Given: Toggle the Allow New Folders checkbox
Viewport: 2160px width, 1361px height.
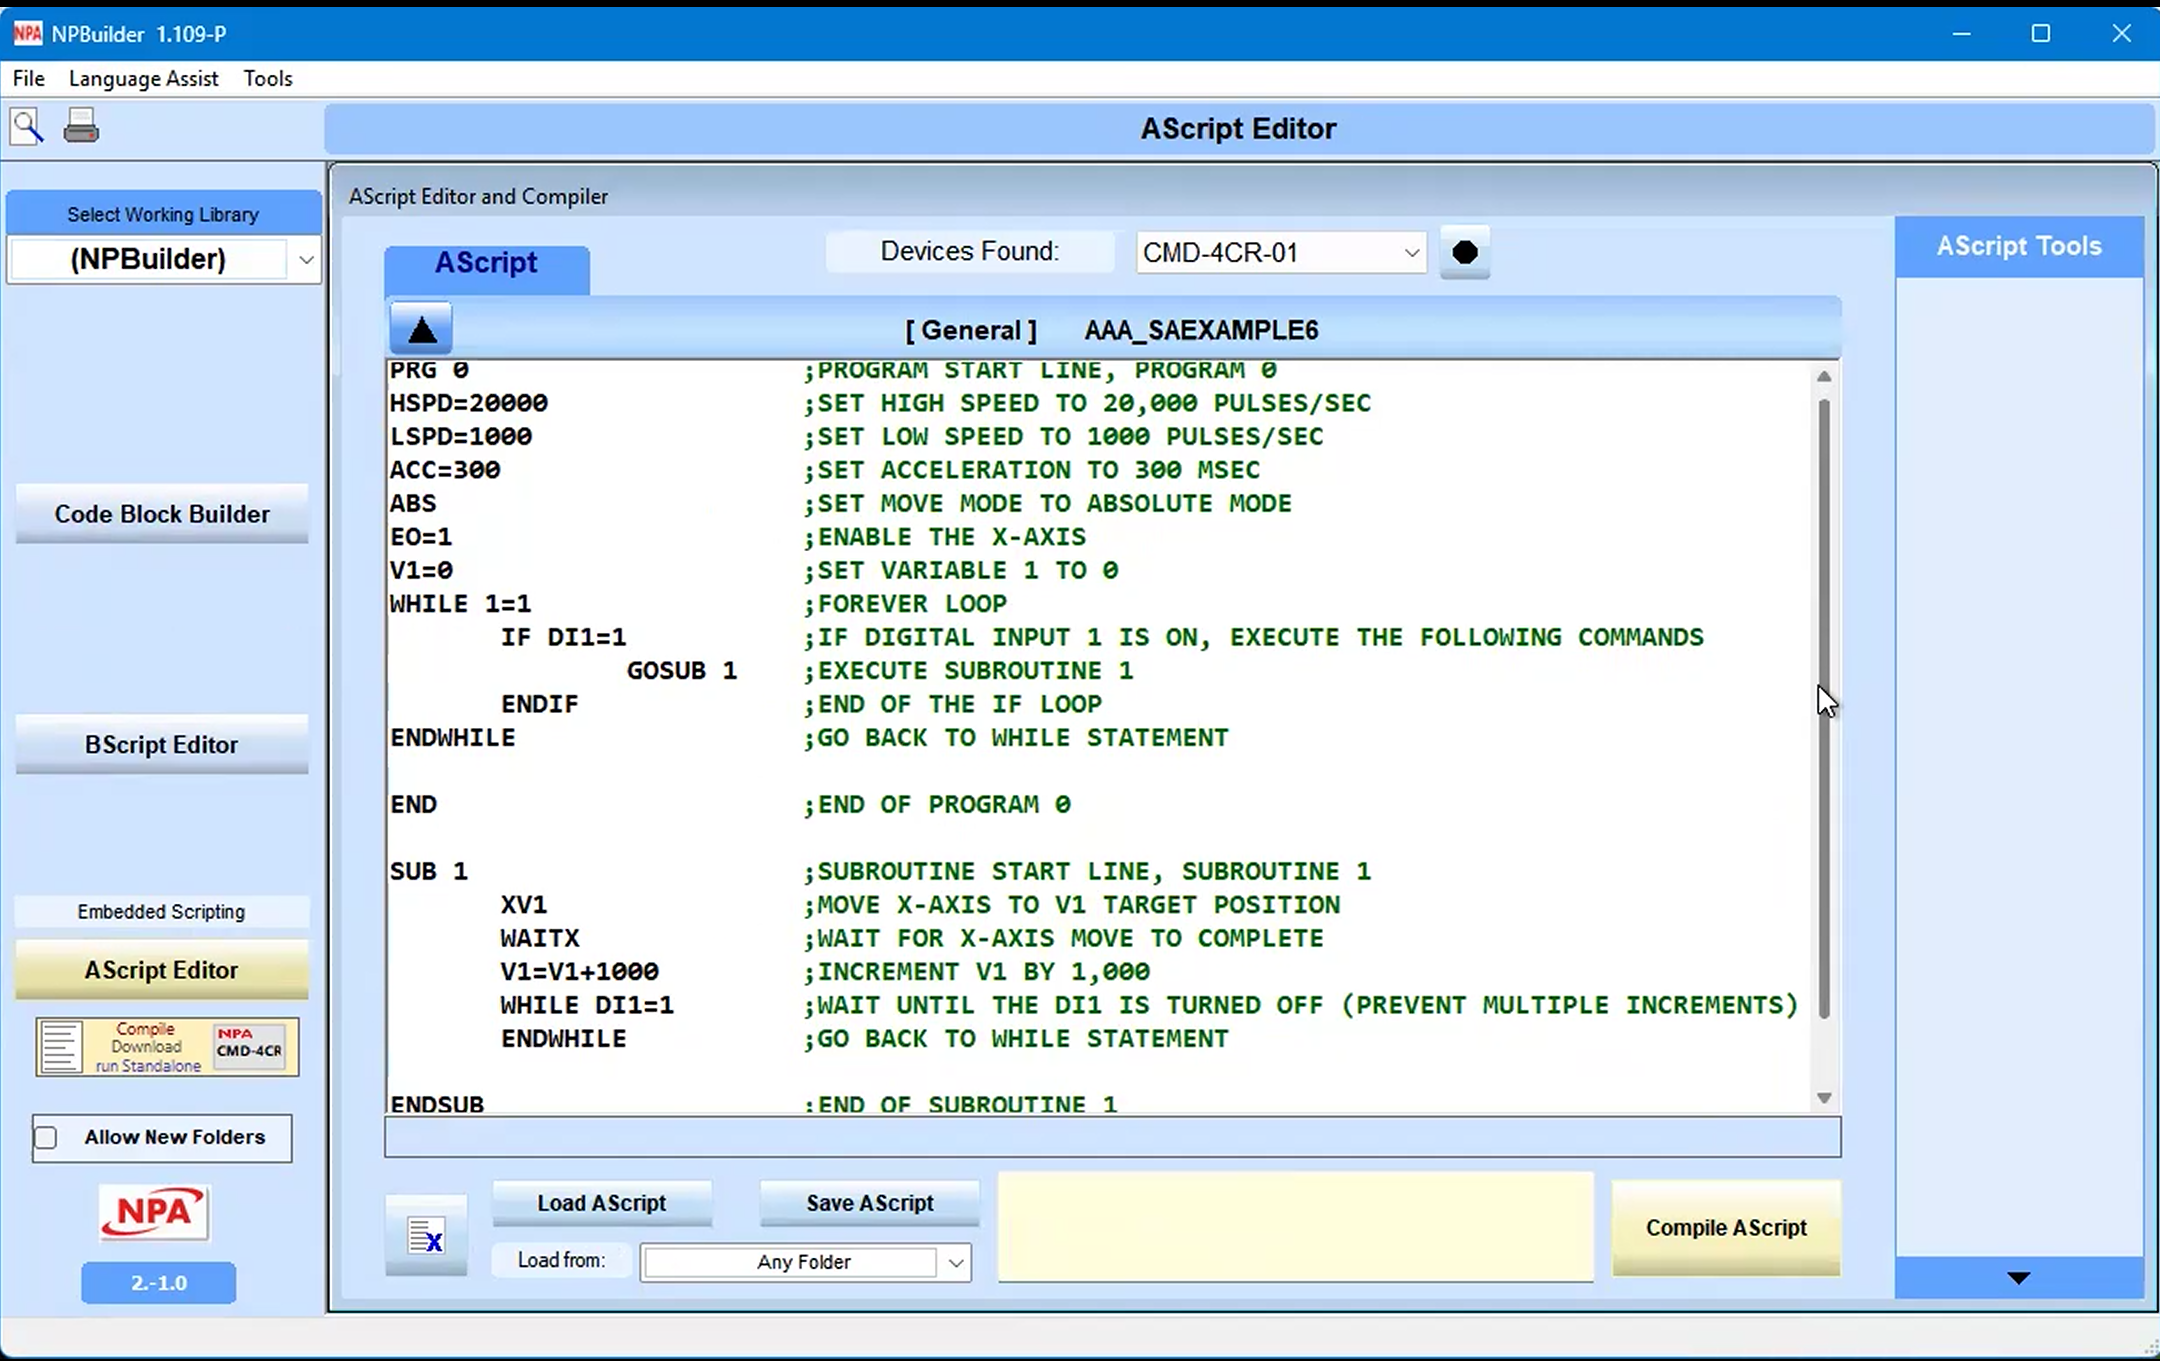Looking at the screenshot, I should 46,1137.
